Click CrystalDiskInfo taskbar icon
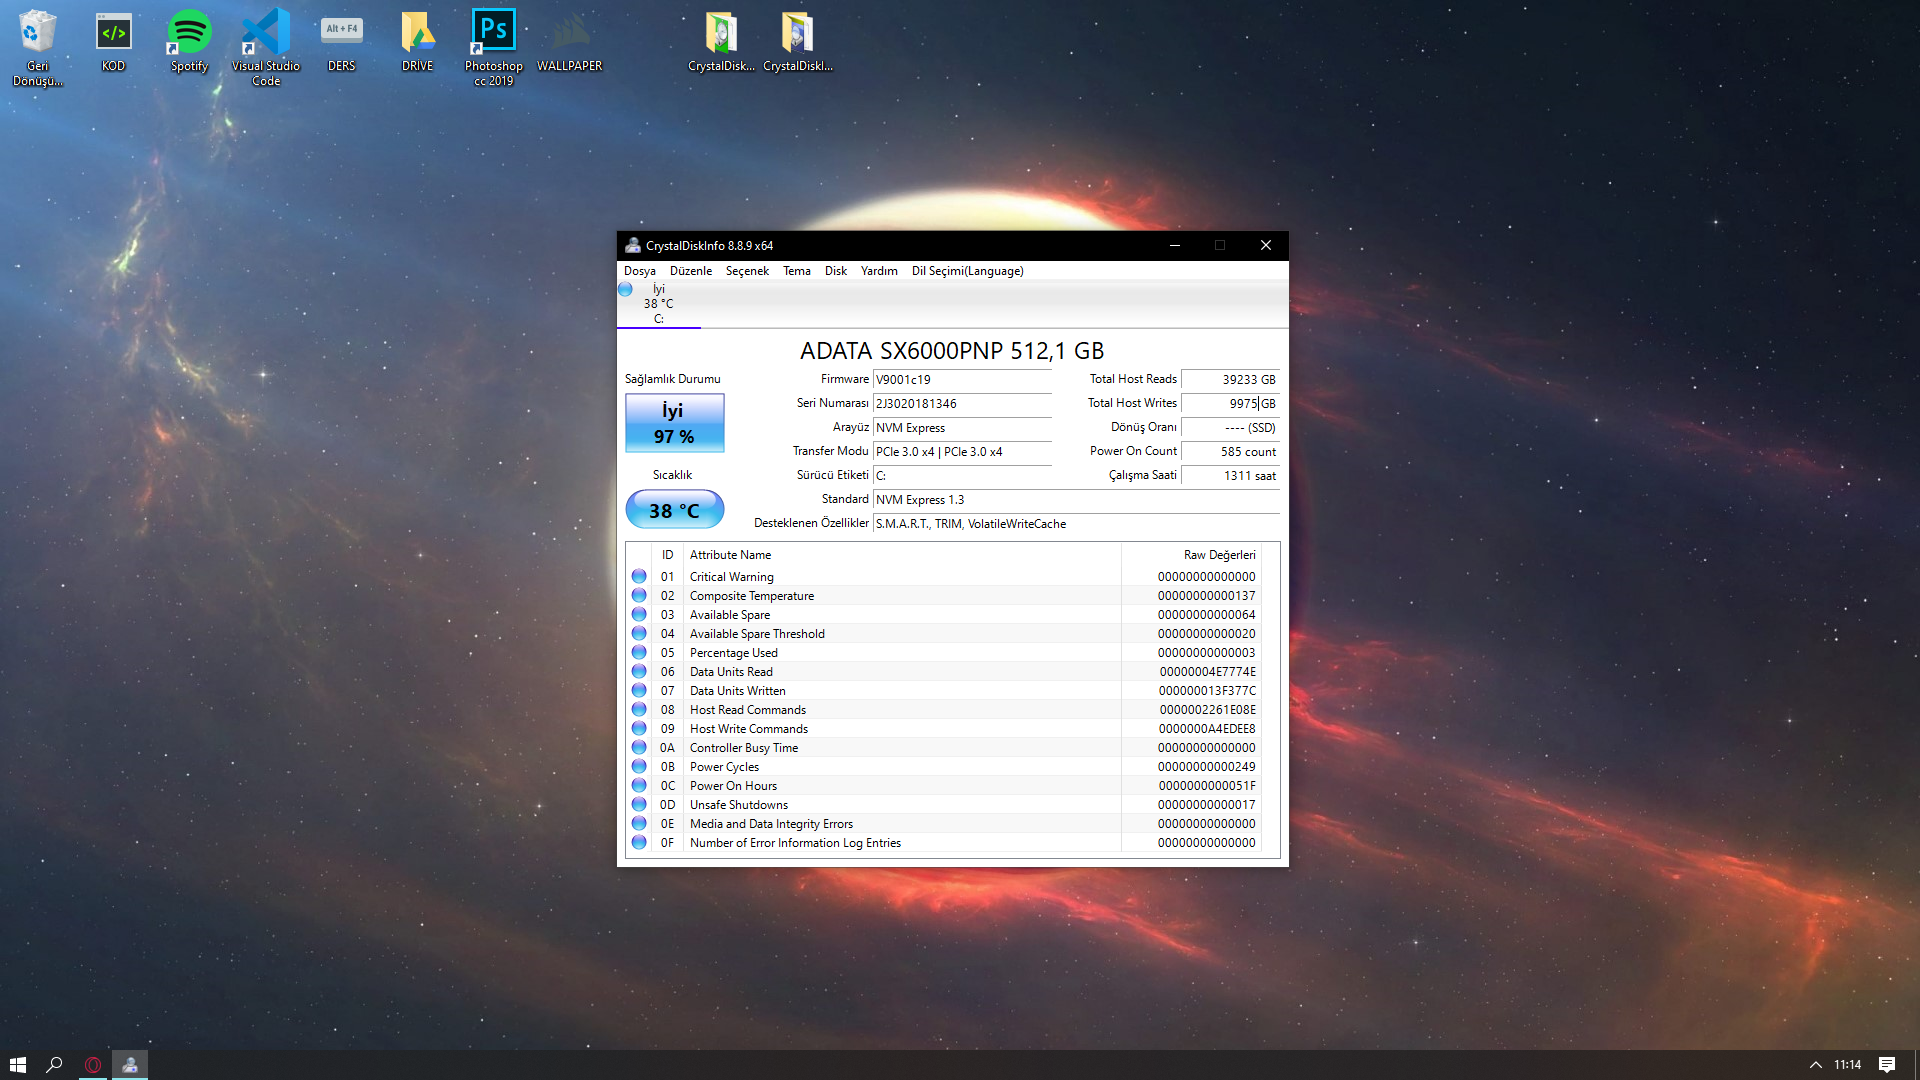 click(130, 1065)
